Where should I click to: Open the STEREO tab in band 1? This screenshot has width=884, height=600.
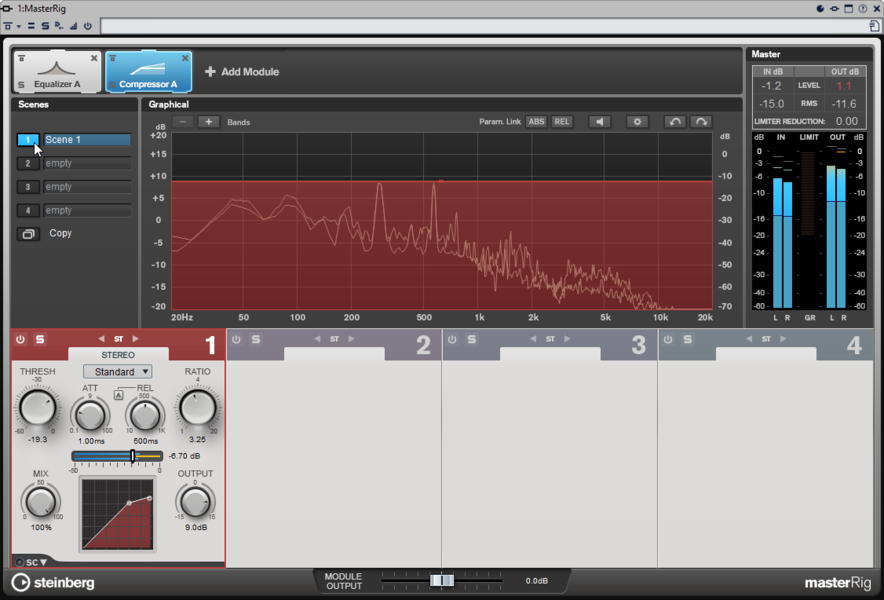[x=118, y=355]
